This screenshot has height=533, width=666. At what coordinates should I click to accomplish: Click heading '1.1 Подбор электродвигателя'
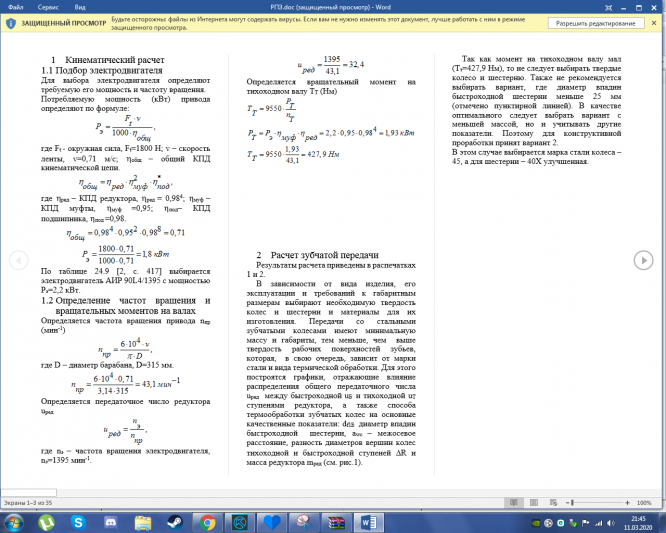102,70
